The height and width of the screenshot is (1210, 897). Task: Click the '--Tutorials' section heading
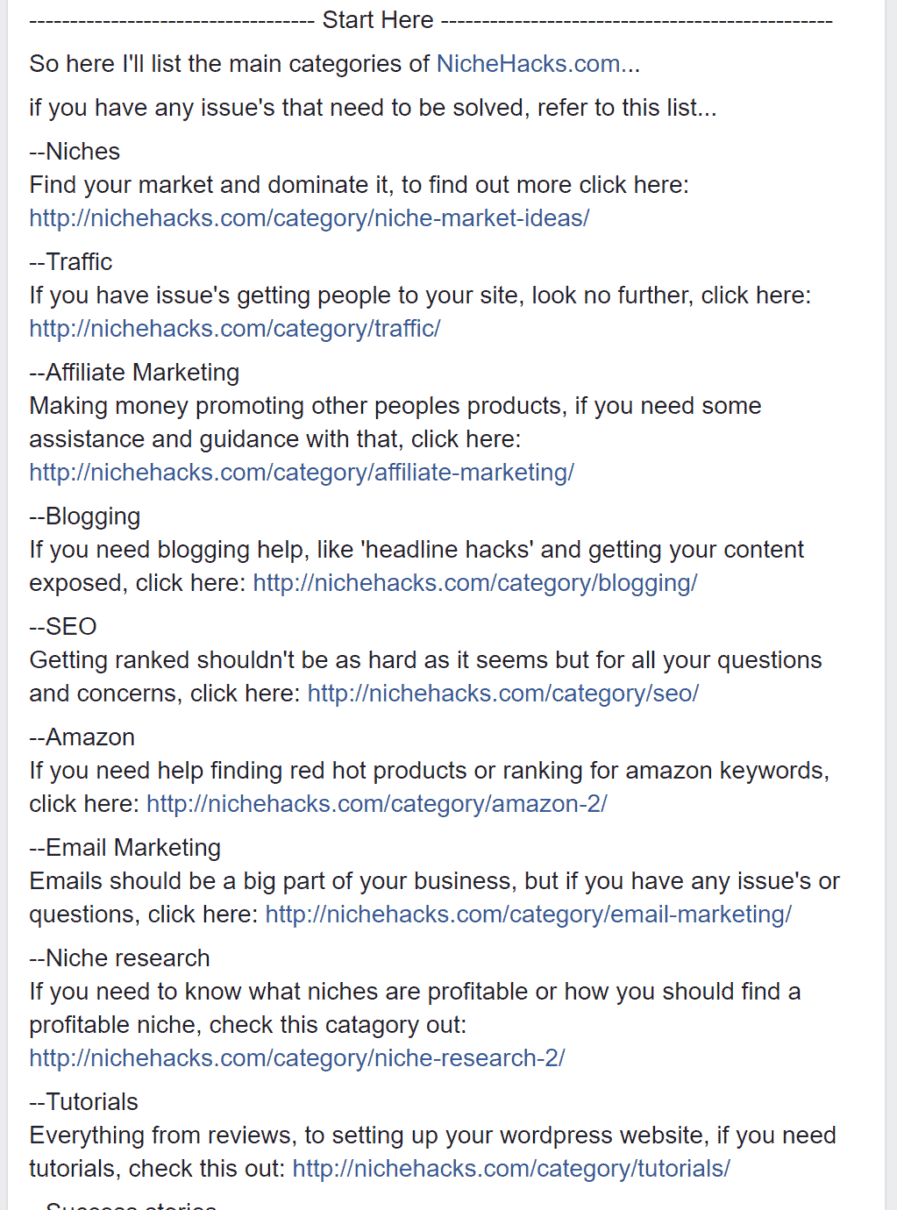(84, 1102)
